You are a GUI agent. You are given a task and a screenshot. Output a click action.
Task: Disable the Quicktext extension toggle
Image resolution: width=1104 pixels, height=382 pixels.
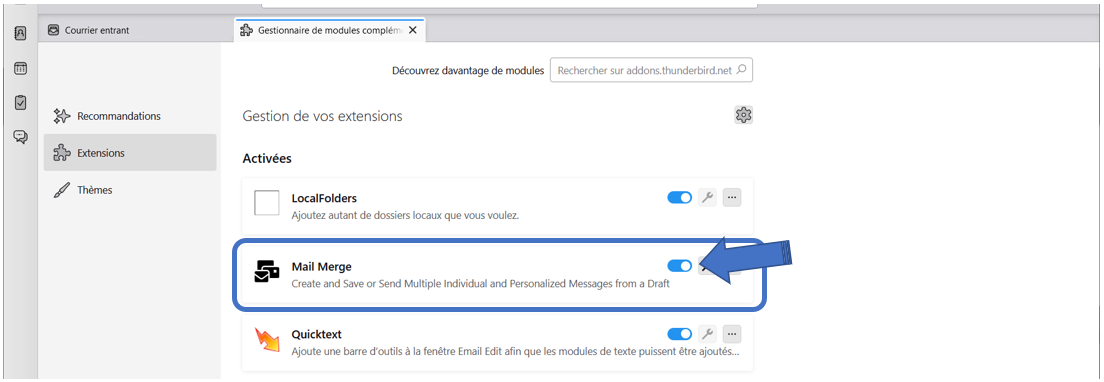[679, 333]
